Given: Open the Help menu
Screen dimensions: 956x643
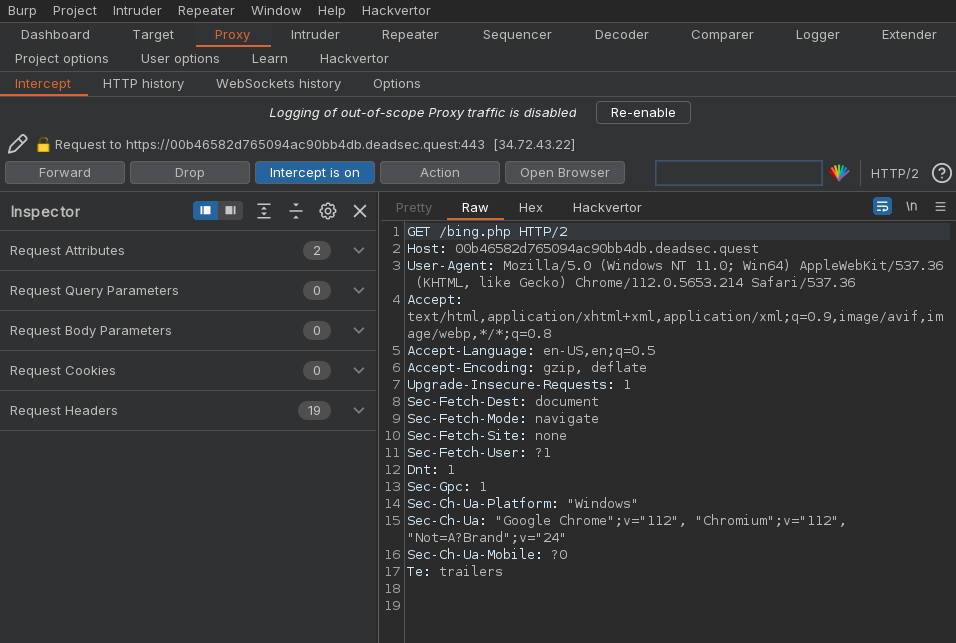Looking at the screenshot, I should pyautogui.click(x=332, y=11).
